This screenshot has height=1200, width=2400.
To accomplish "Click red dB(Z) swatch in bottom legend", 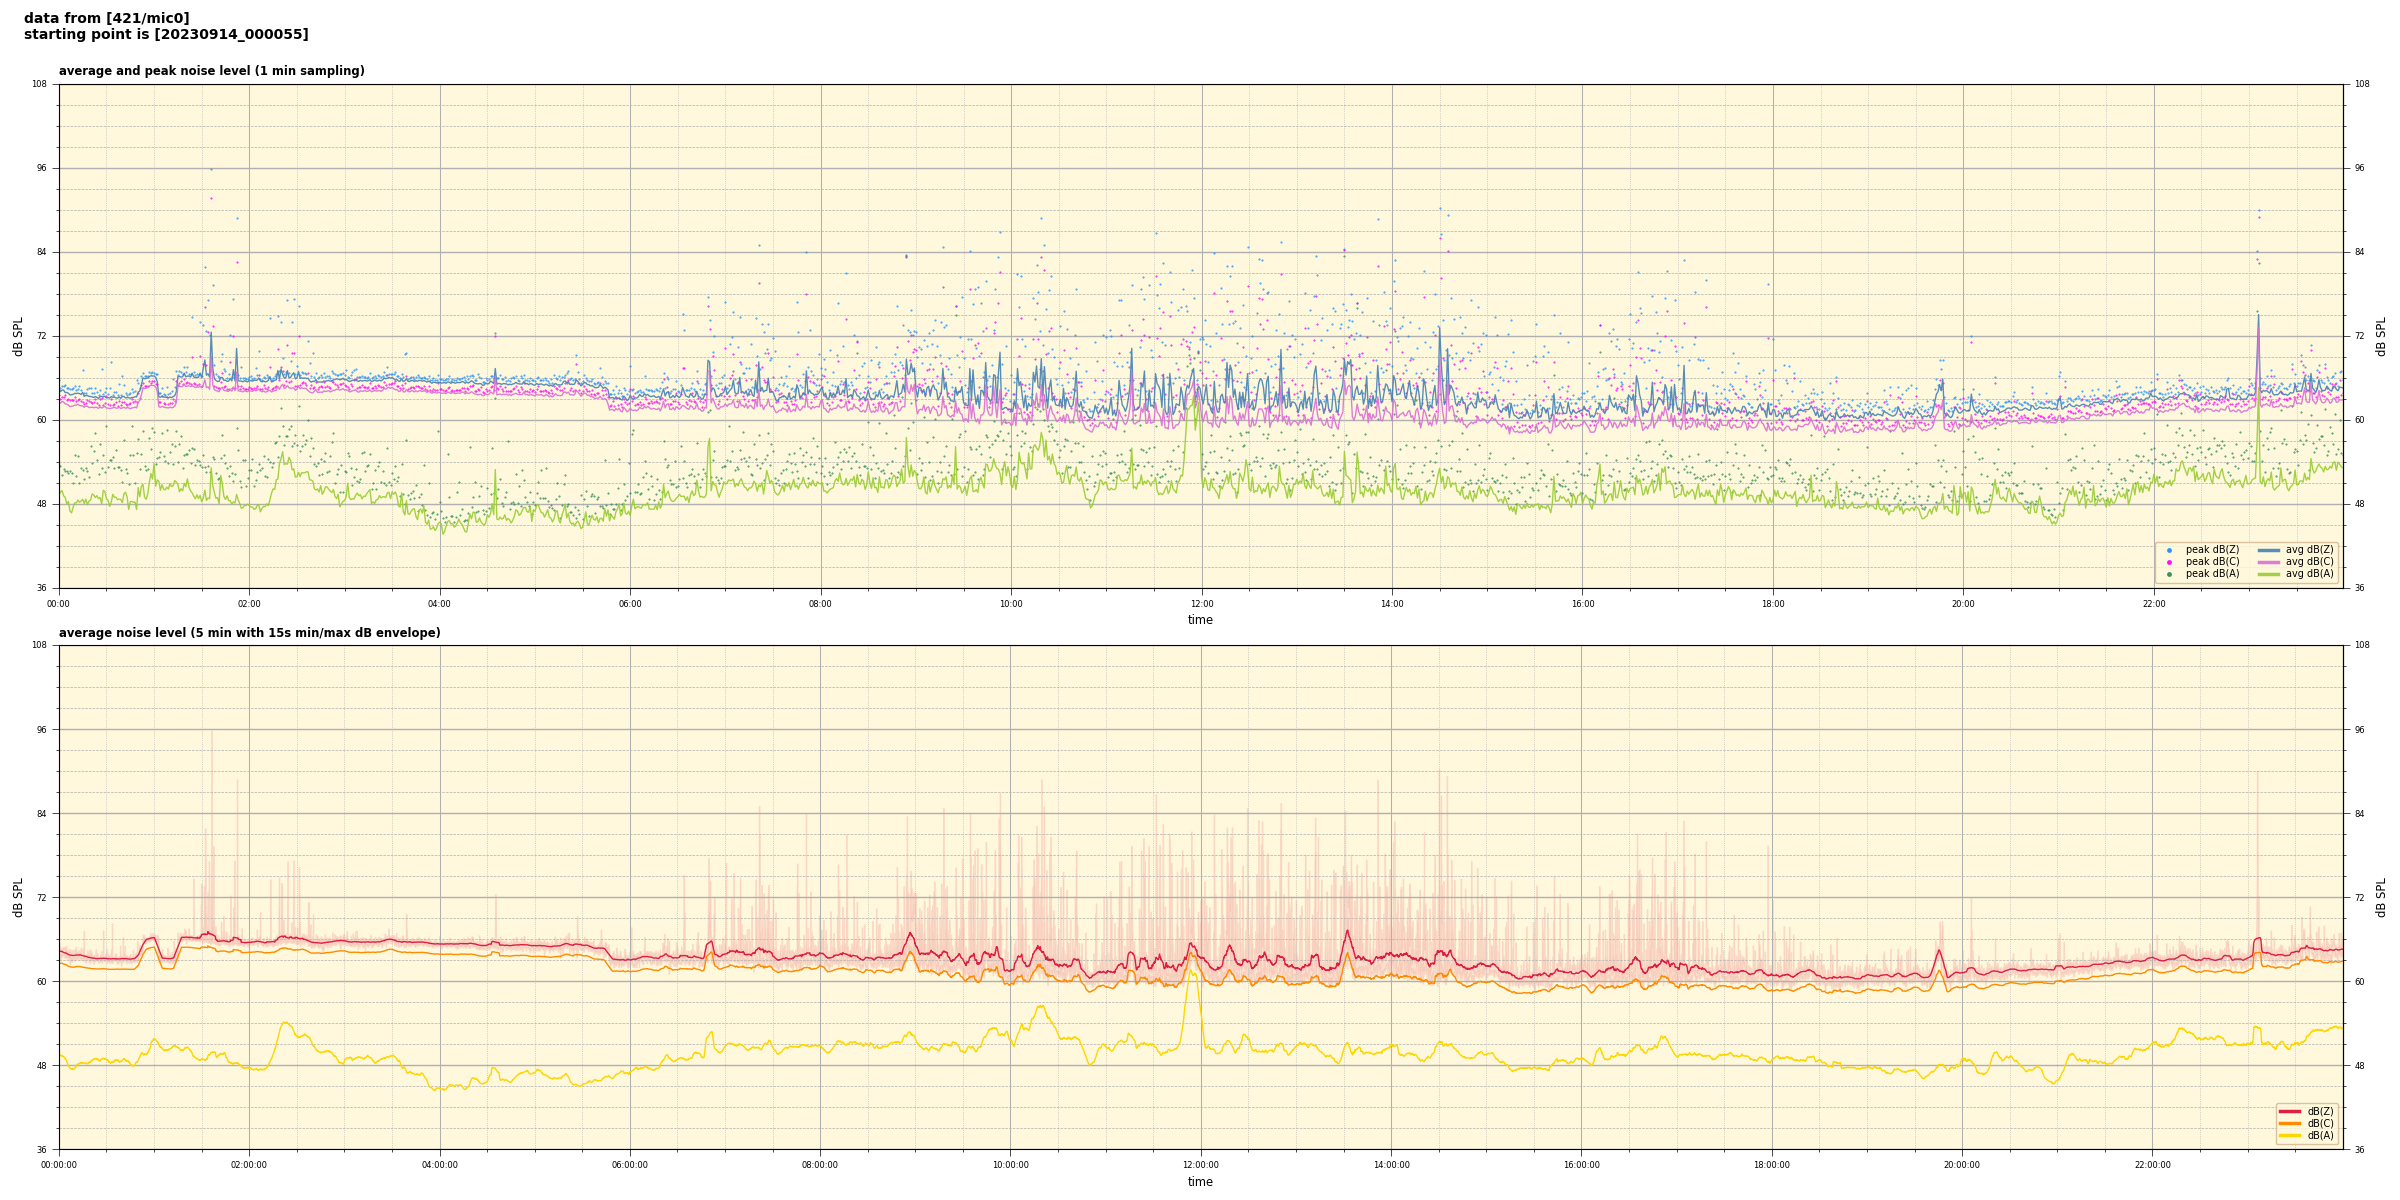I will 2290,1111.
